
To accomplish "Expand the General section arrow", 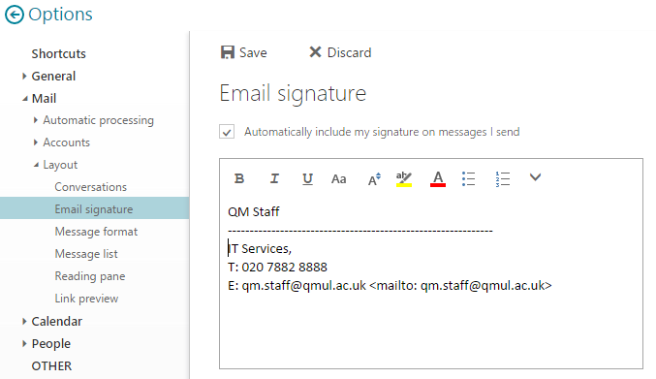I will (24, 76).
